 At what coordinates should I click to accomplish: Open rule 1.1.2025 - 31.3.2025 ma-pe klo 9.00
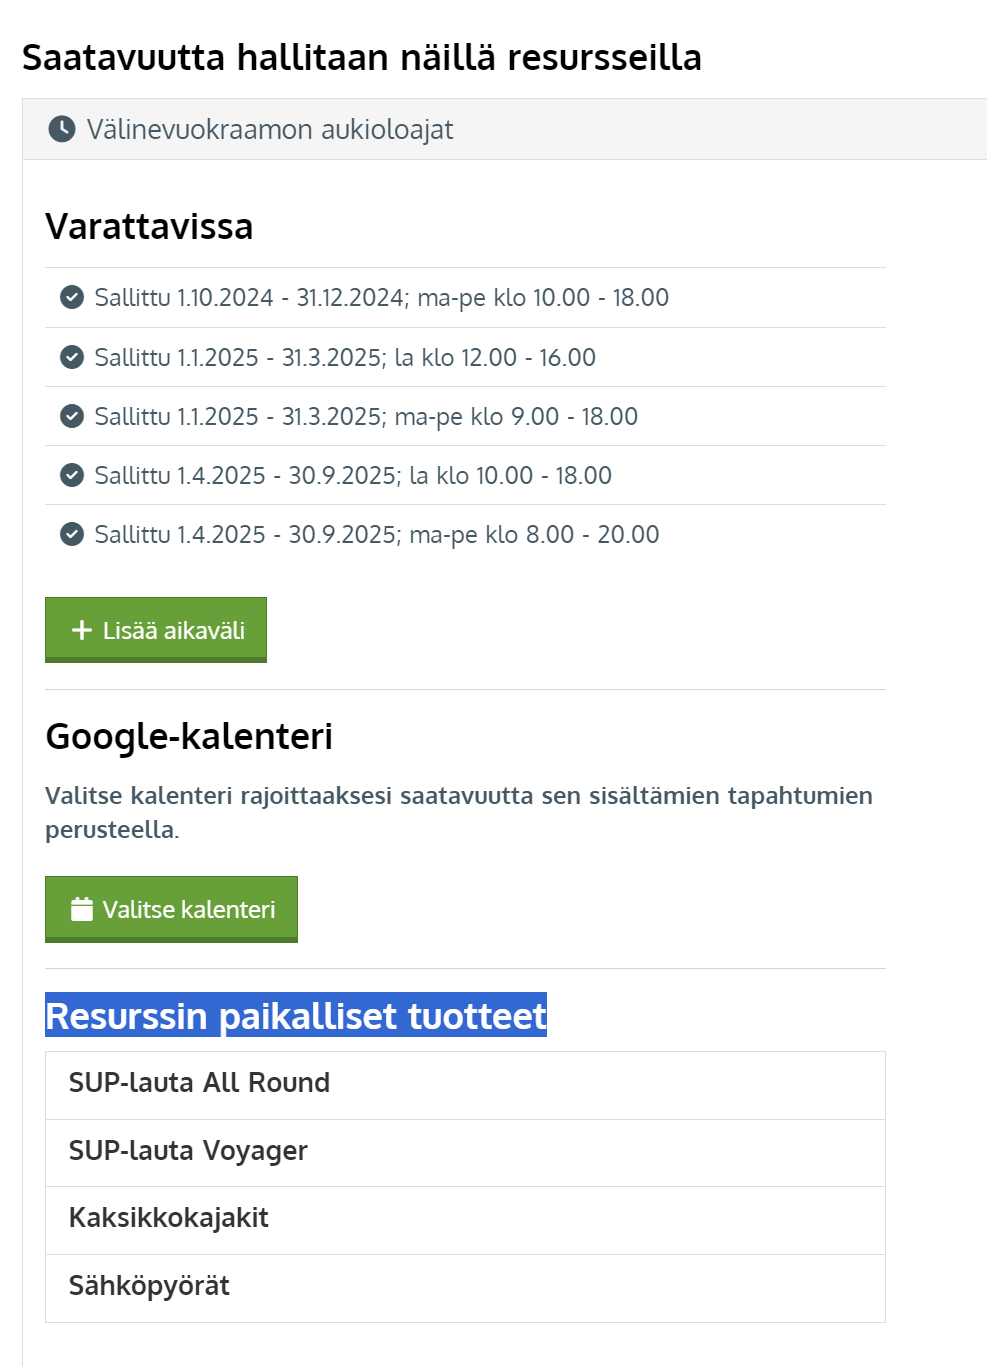pos(366,416)
